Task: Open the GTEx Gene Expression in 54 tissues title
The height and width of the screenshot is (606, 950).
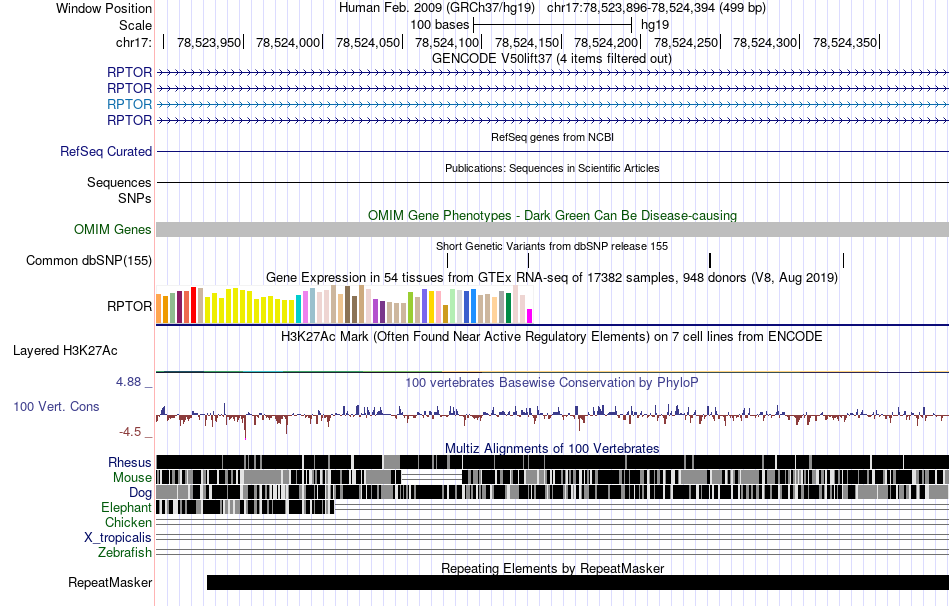Action: pos(552,278)
